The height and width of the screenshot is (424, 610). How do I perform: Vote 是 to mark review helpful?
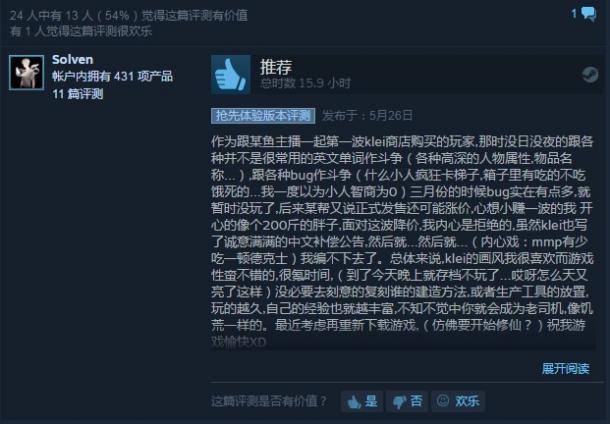[x=362, y=401]
